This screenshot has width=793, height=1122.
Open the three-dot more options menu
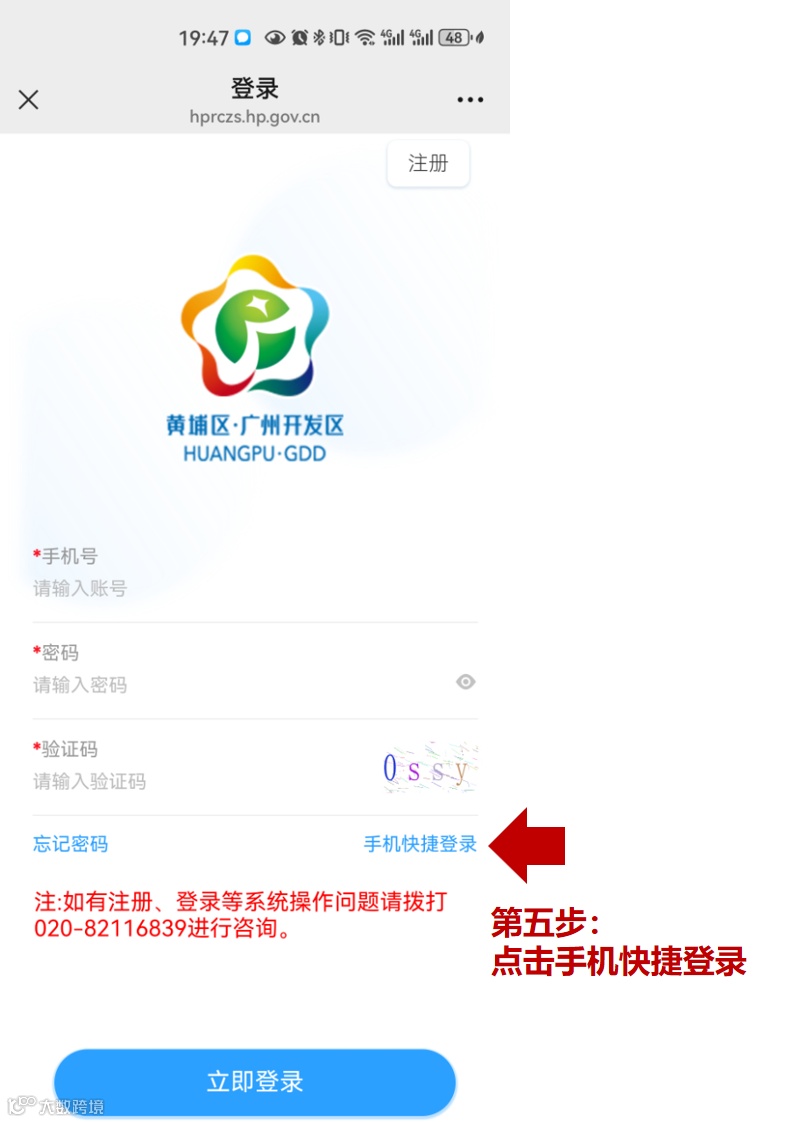(x=470, y=99)
